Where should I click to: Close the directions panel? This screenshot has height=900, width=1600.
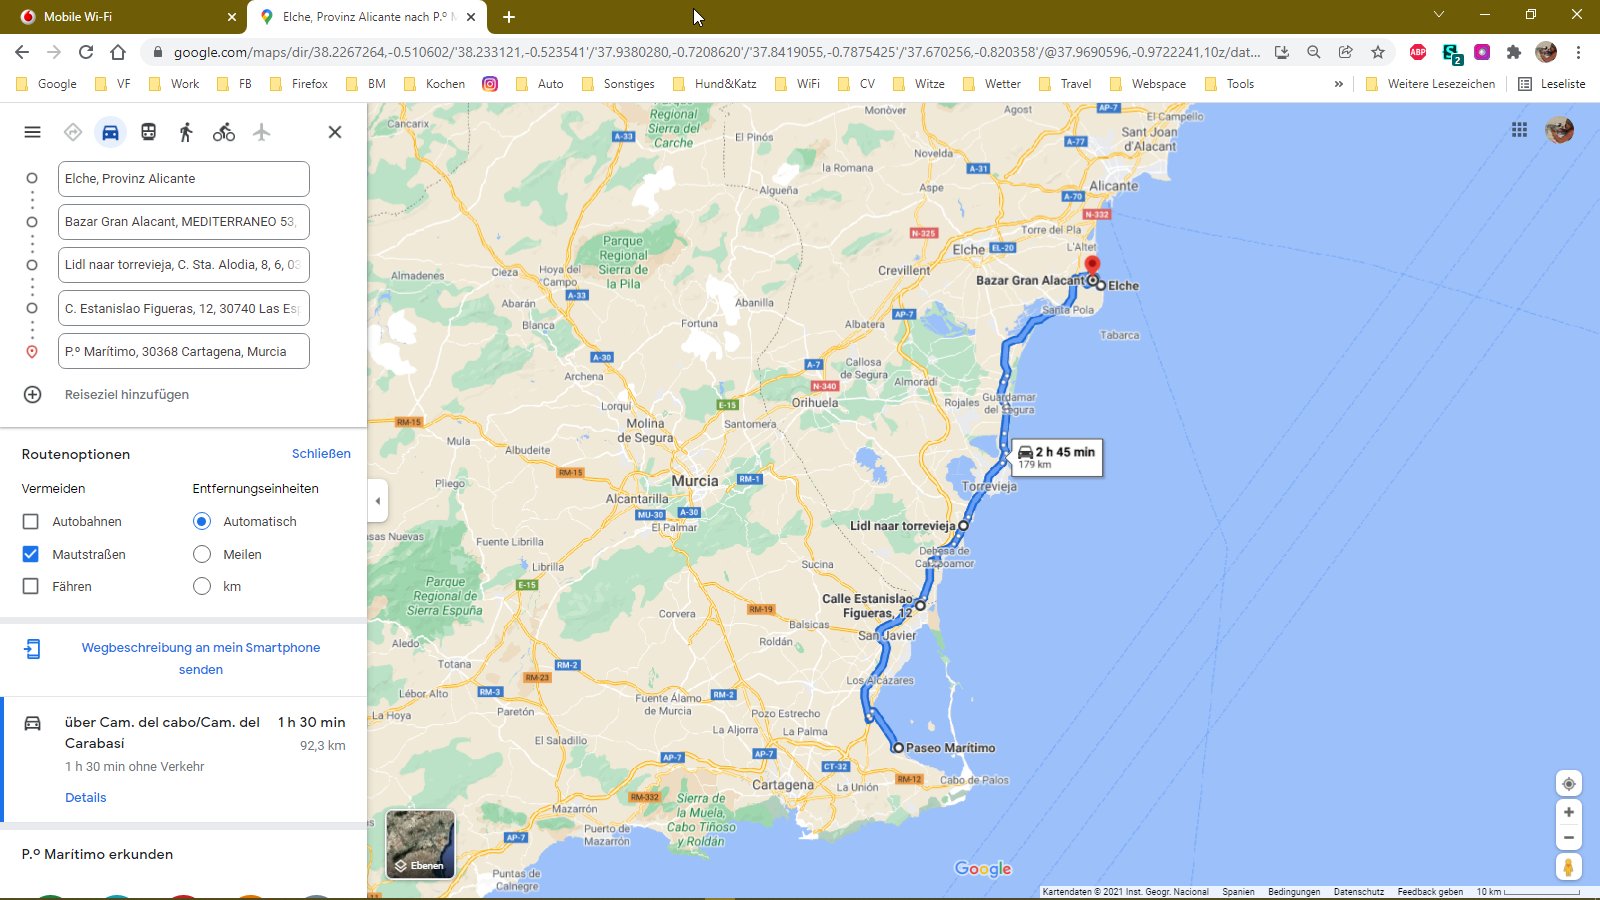(x=335, y=132)
